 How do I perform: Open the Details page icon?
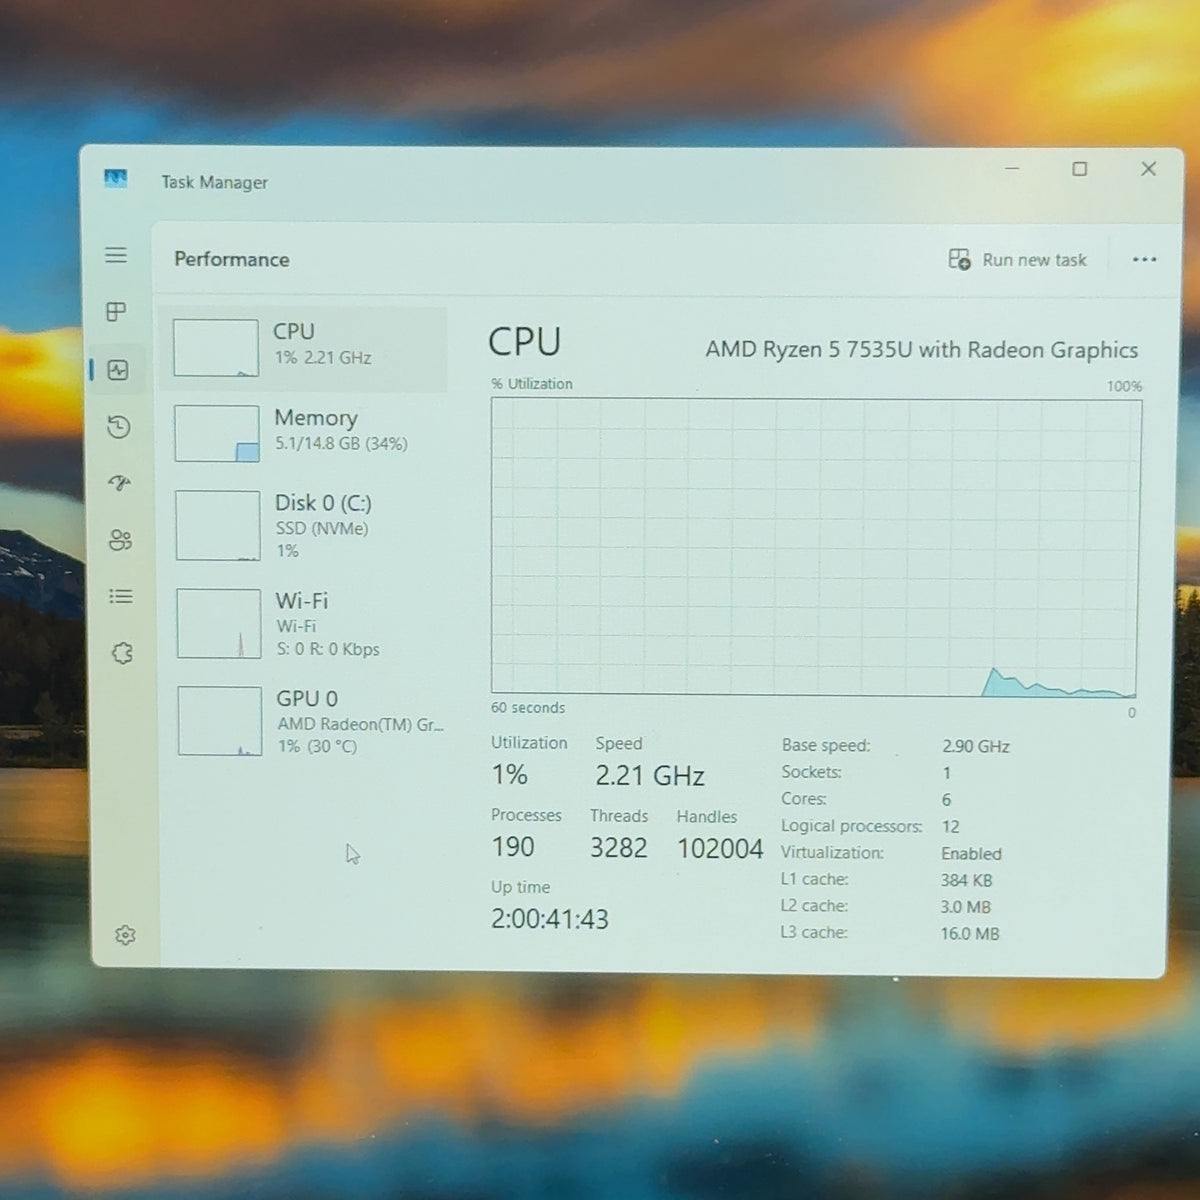click(121, 597)
